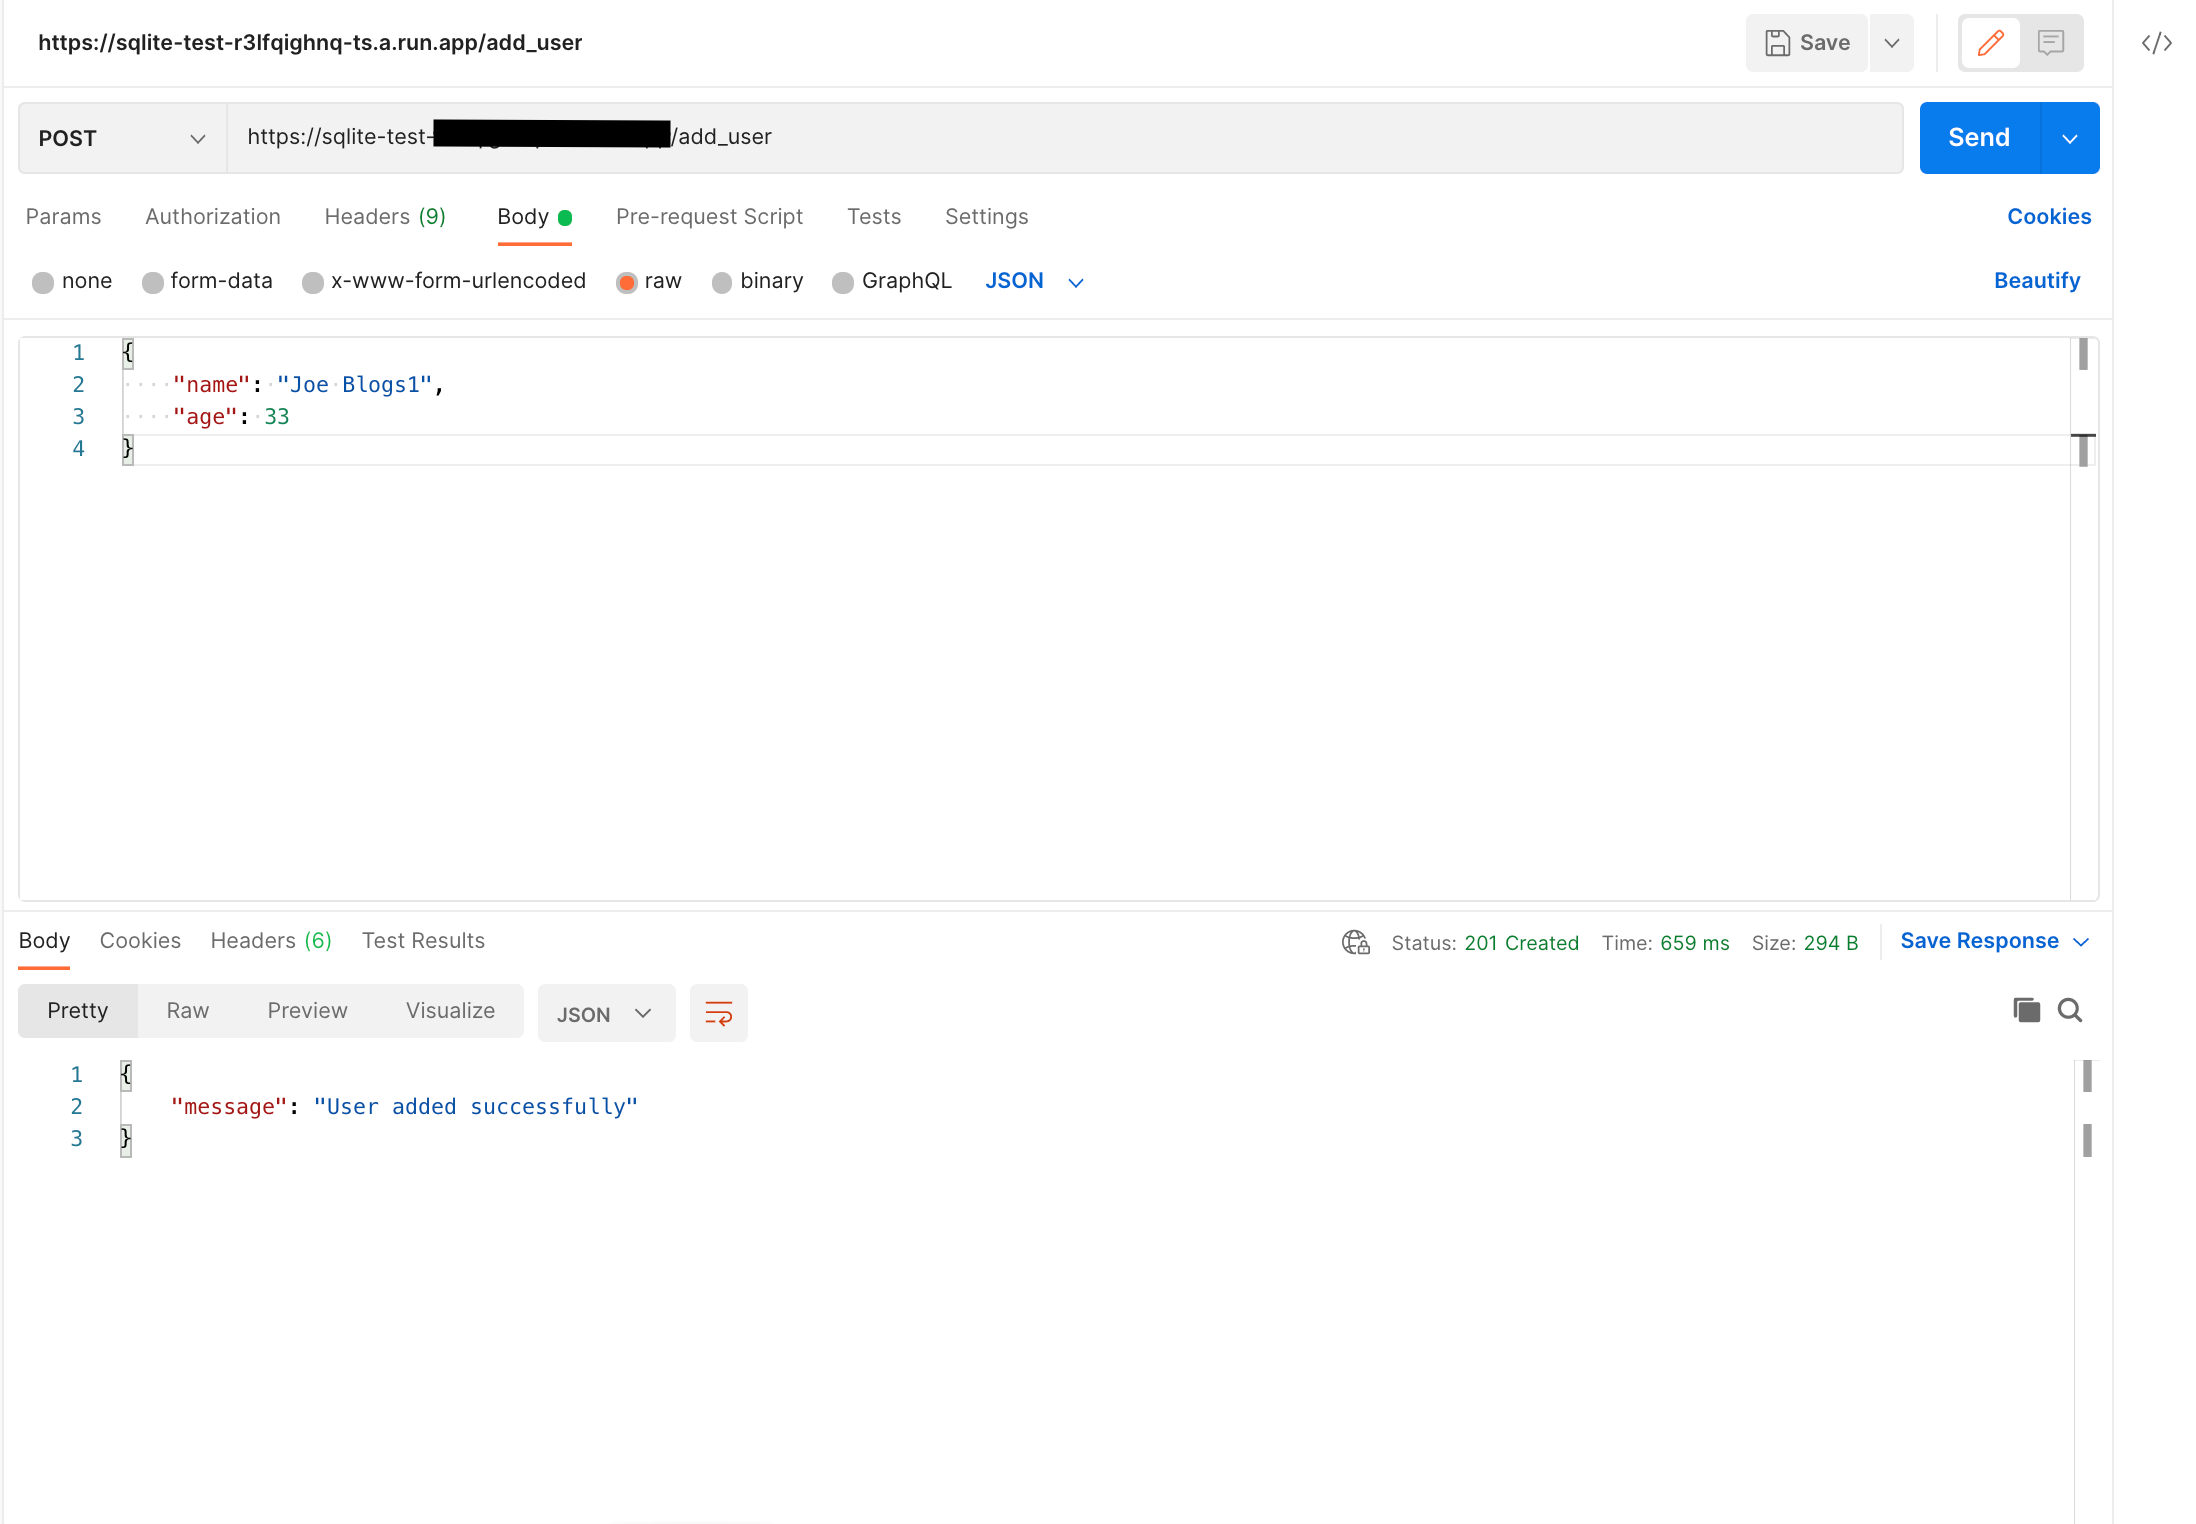
Task: Open the edit pencil icon
Action: click(1990, 43)
